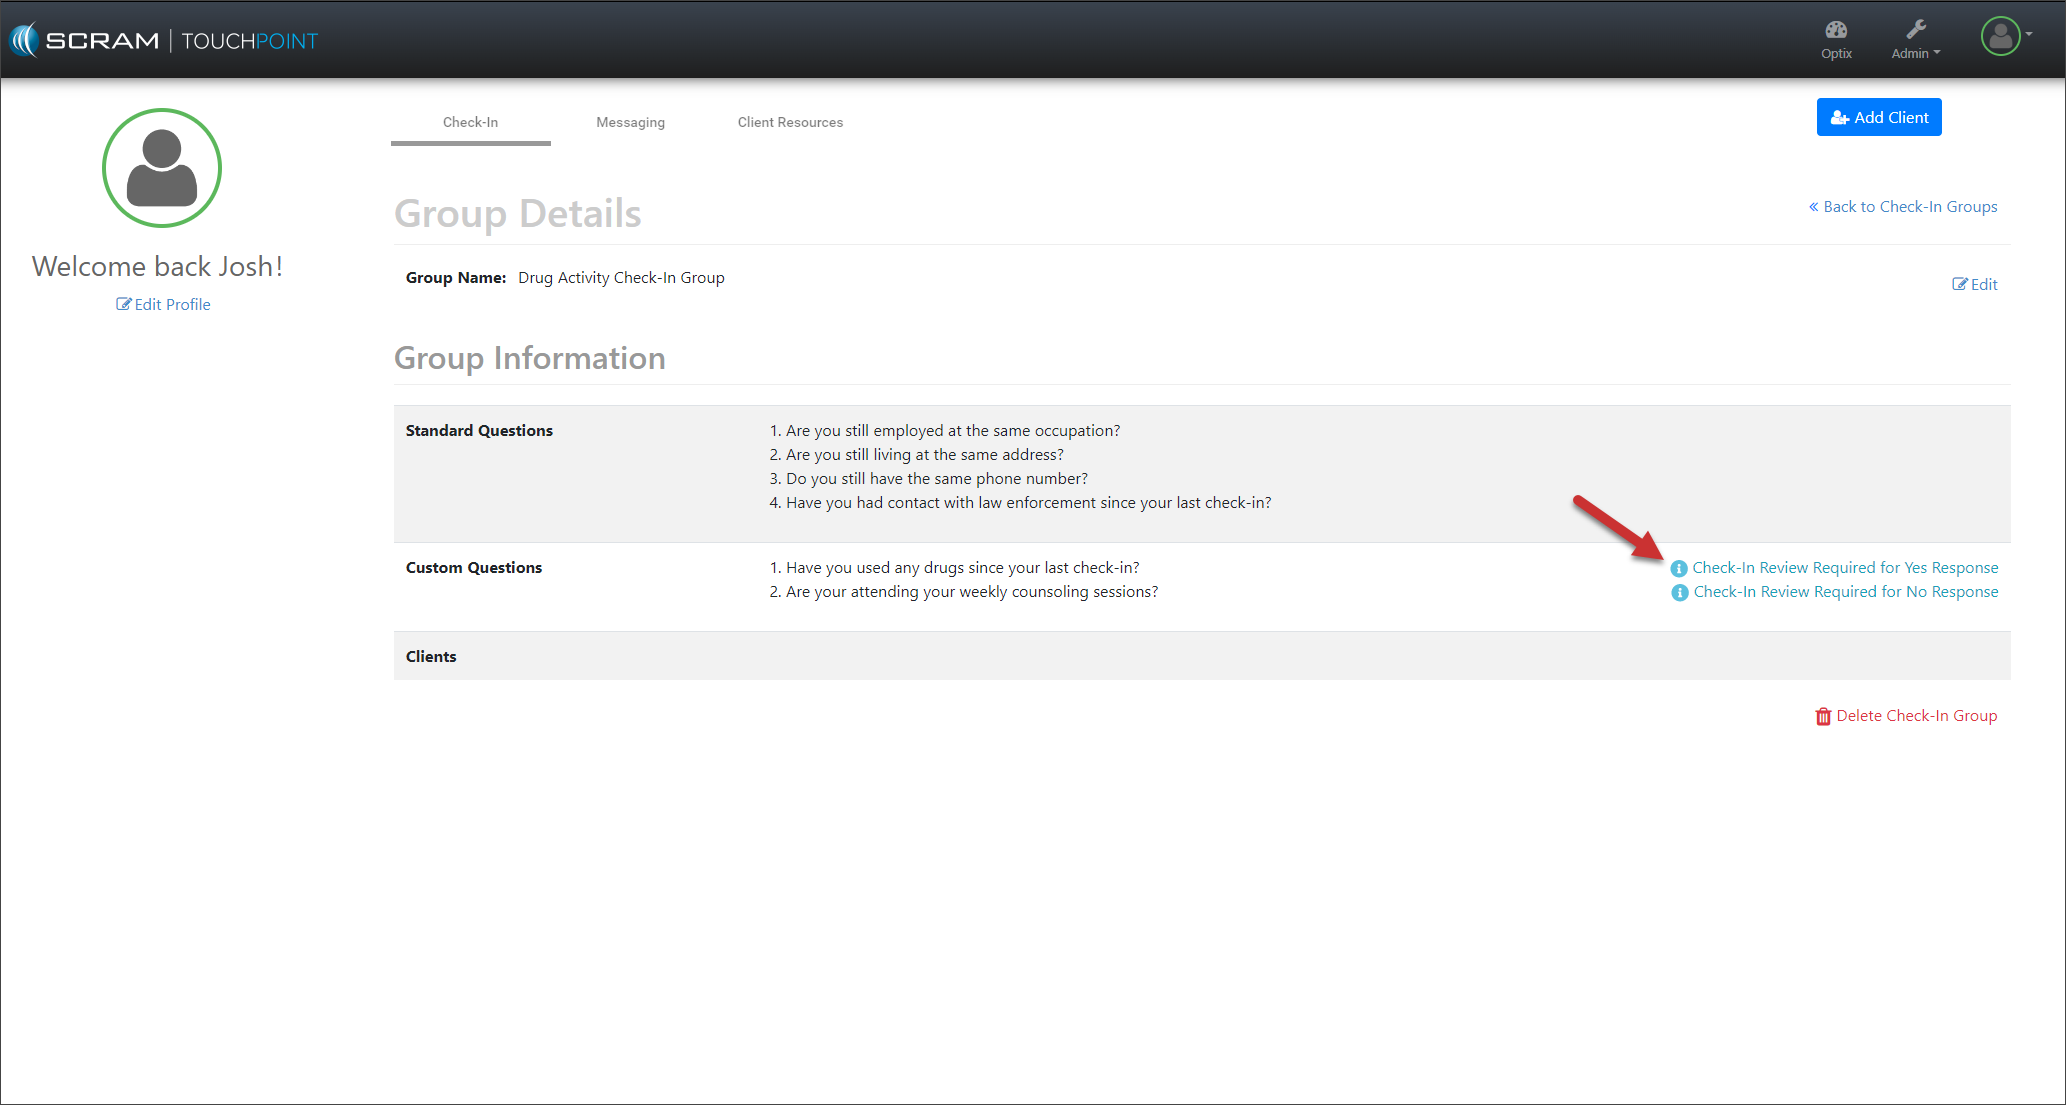Image resolution: width=2066 pixels, height=1105 pixels.
Task: Click the Edit Profile pencil icon
Action: 123,304
